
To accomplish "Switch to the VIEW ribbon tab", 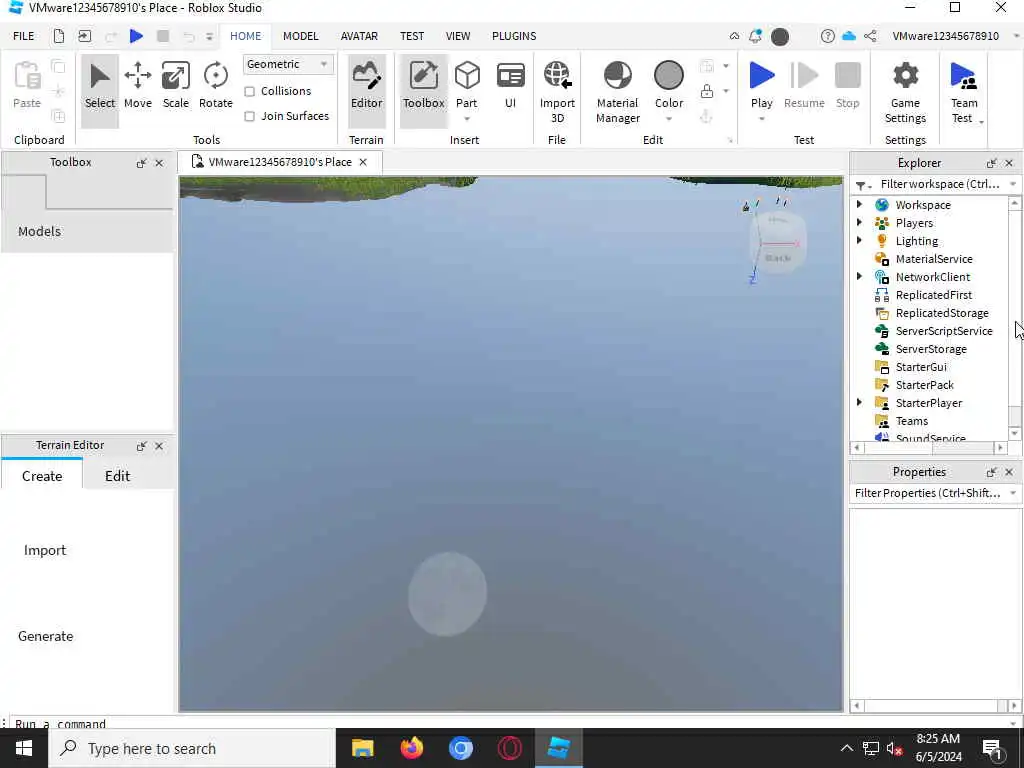I will 458,36.
